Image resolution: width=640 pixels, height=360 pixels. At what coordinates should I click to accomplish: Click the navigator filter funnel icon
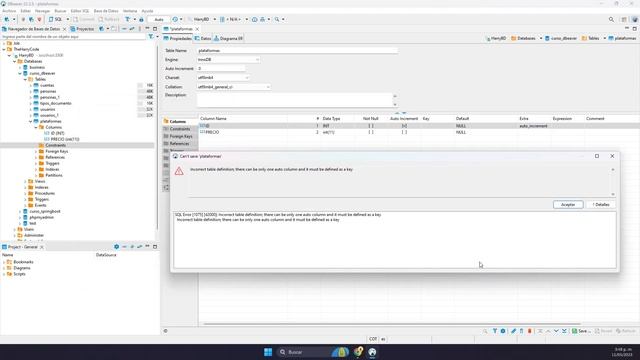[151, 37]
